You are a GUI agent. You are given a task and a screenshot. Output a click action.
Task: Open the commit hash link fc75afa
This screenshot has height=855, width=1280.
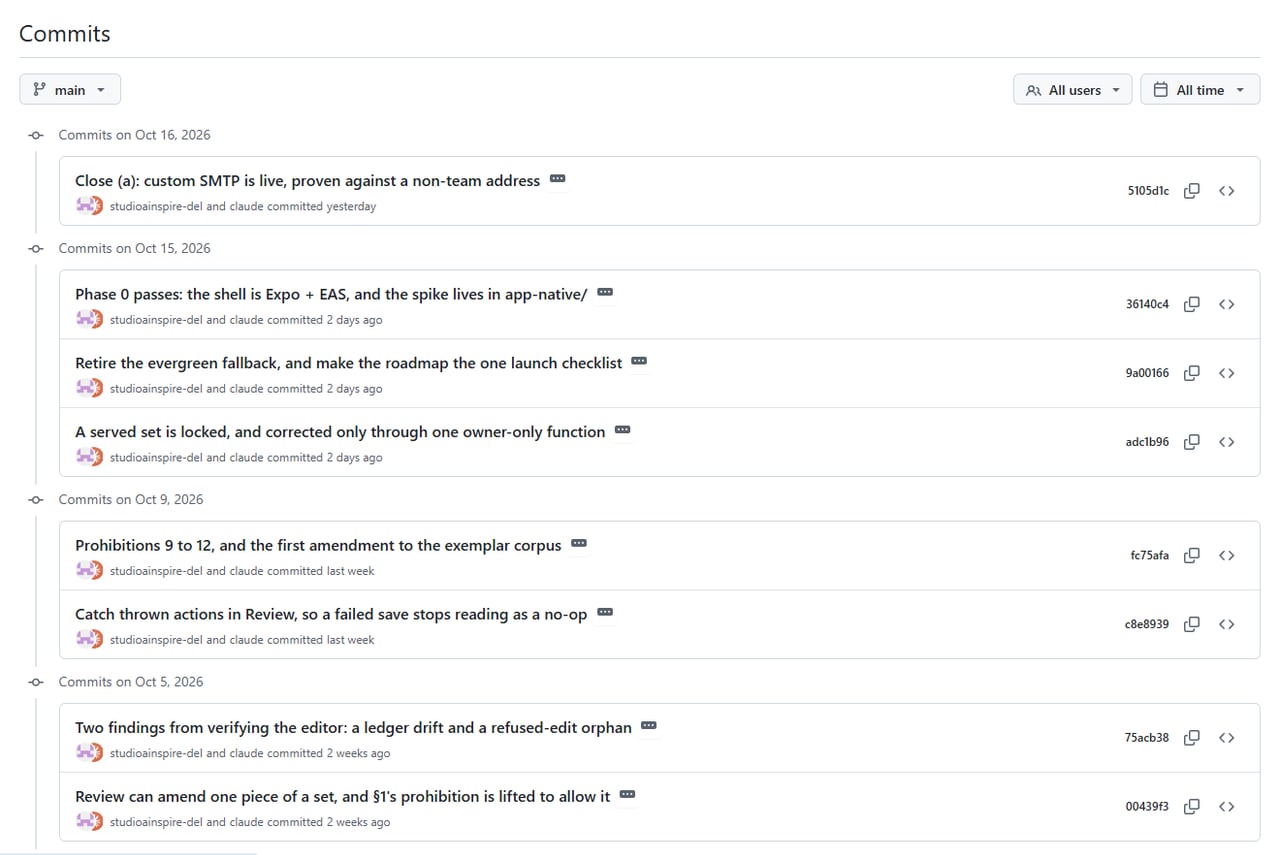[1149, 555]
